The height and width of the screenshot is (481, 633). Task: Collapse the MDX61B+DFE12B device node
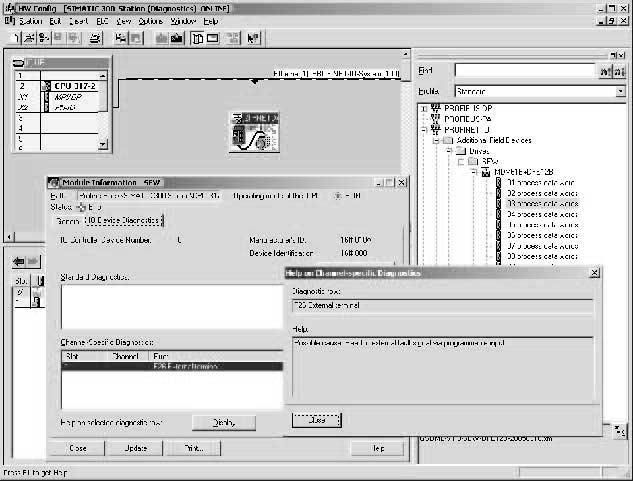click(474, 172)
